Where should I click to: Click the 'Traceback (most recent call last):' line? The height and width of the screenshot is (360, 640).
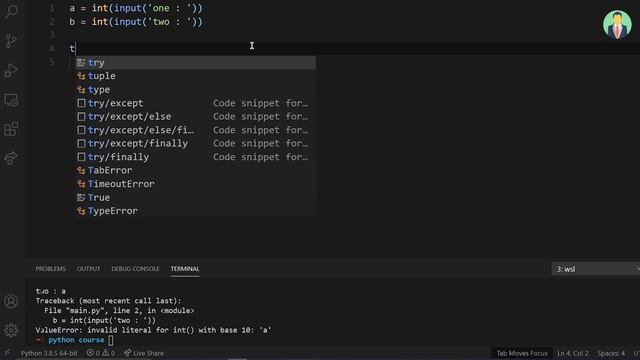[108, 301]
